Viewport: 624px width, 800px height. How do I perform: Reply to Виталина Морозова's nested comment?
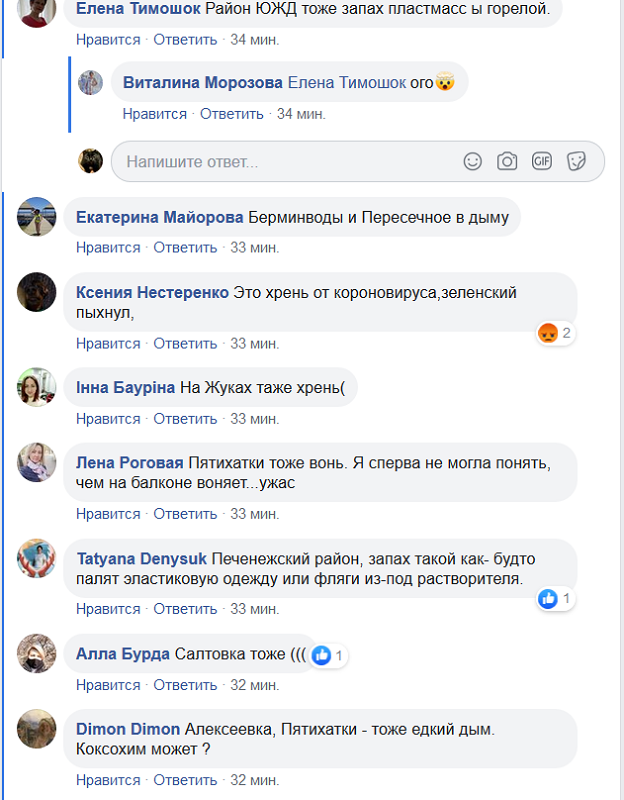tap(232, 114)
